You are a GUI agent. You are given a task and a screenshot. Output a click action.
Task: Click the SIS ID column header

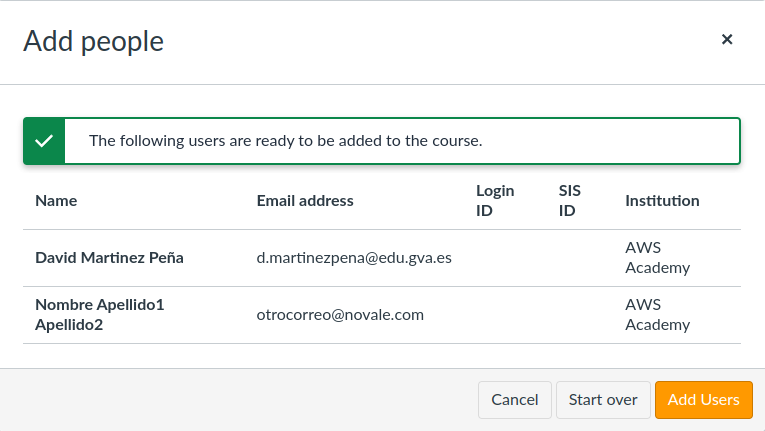[570, 200]
